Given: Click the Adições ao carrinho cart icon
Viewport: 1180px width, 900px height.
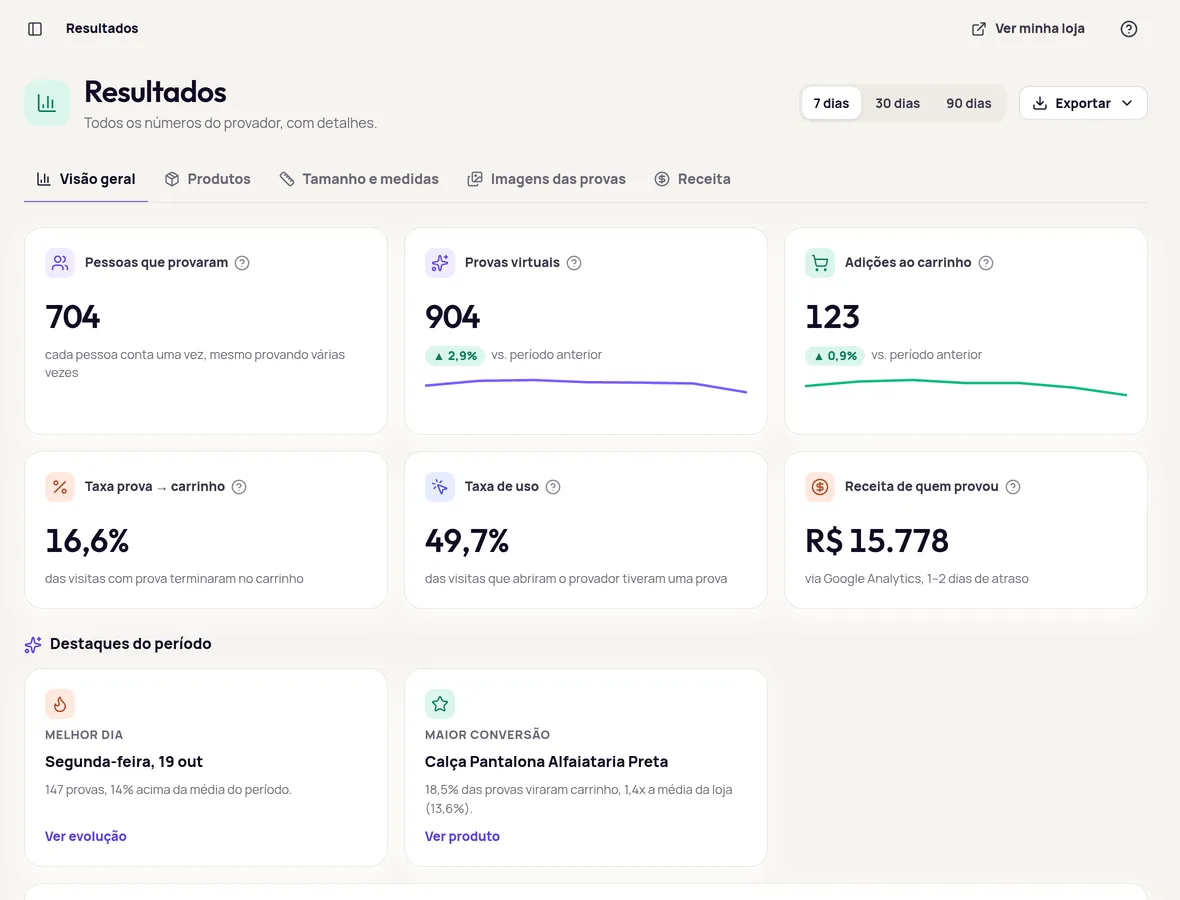Looking at the screenshot, I should pos(820,263).
